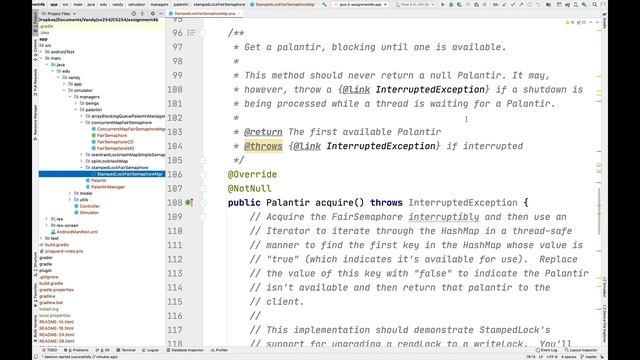
Task: Click the Build project hammer icon
Action: 324,4
